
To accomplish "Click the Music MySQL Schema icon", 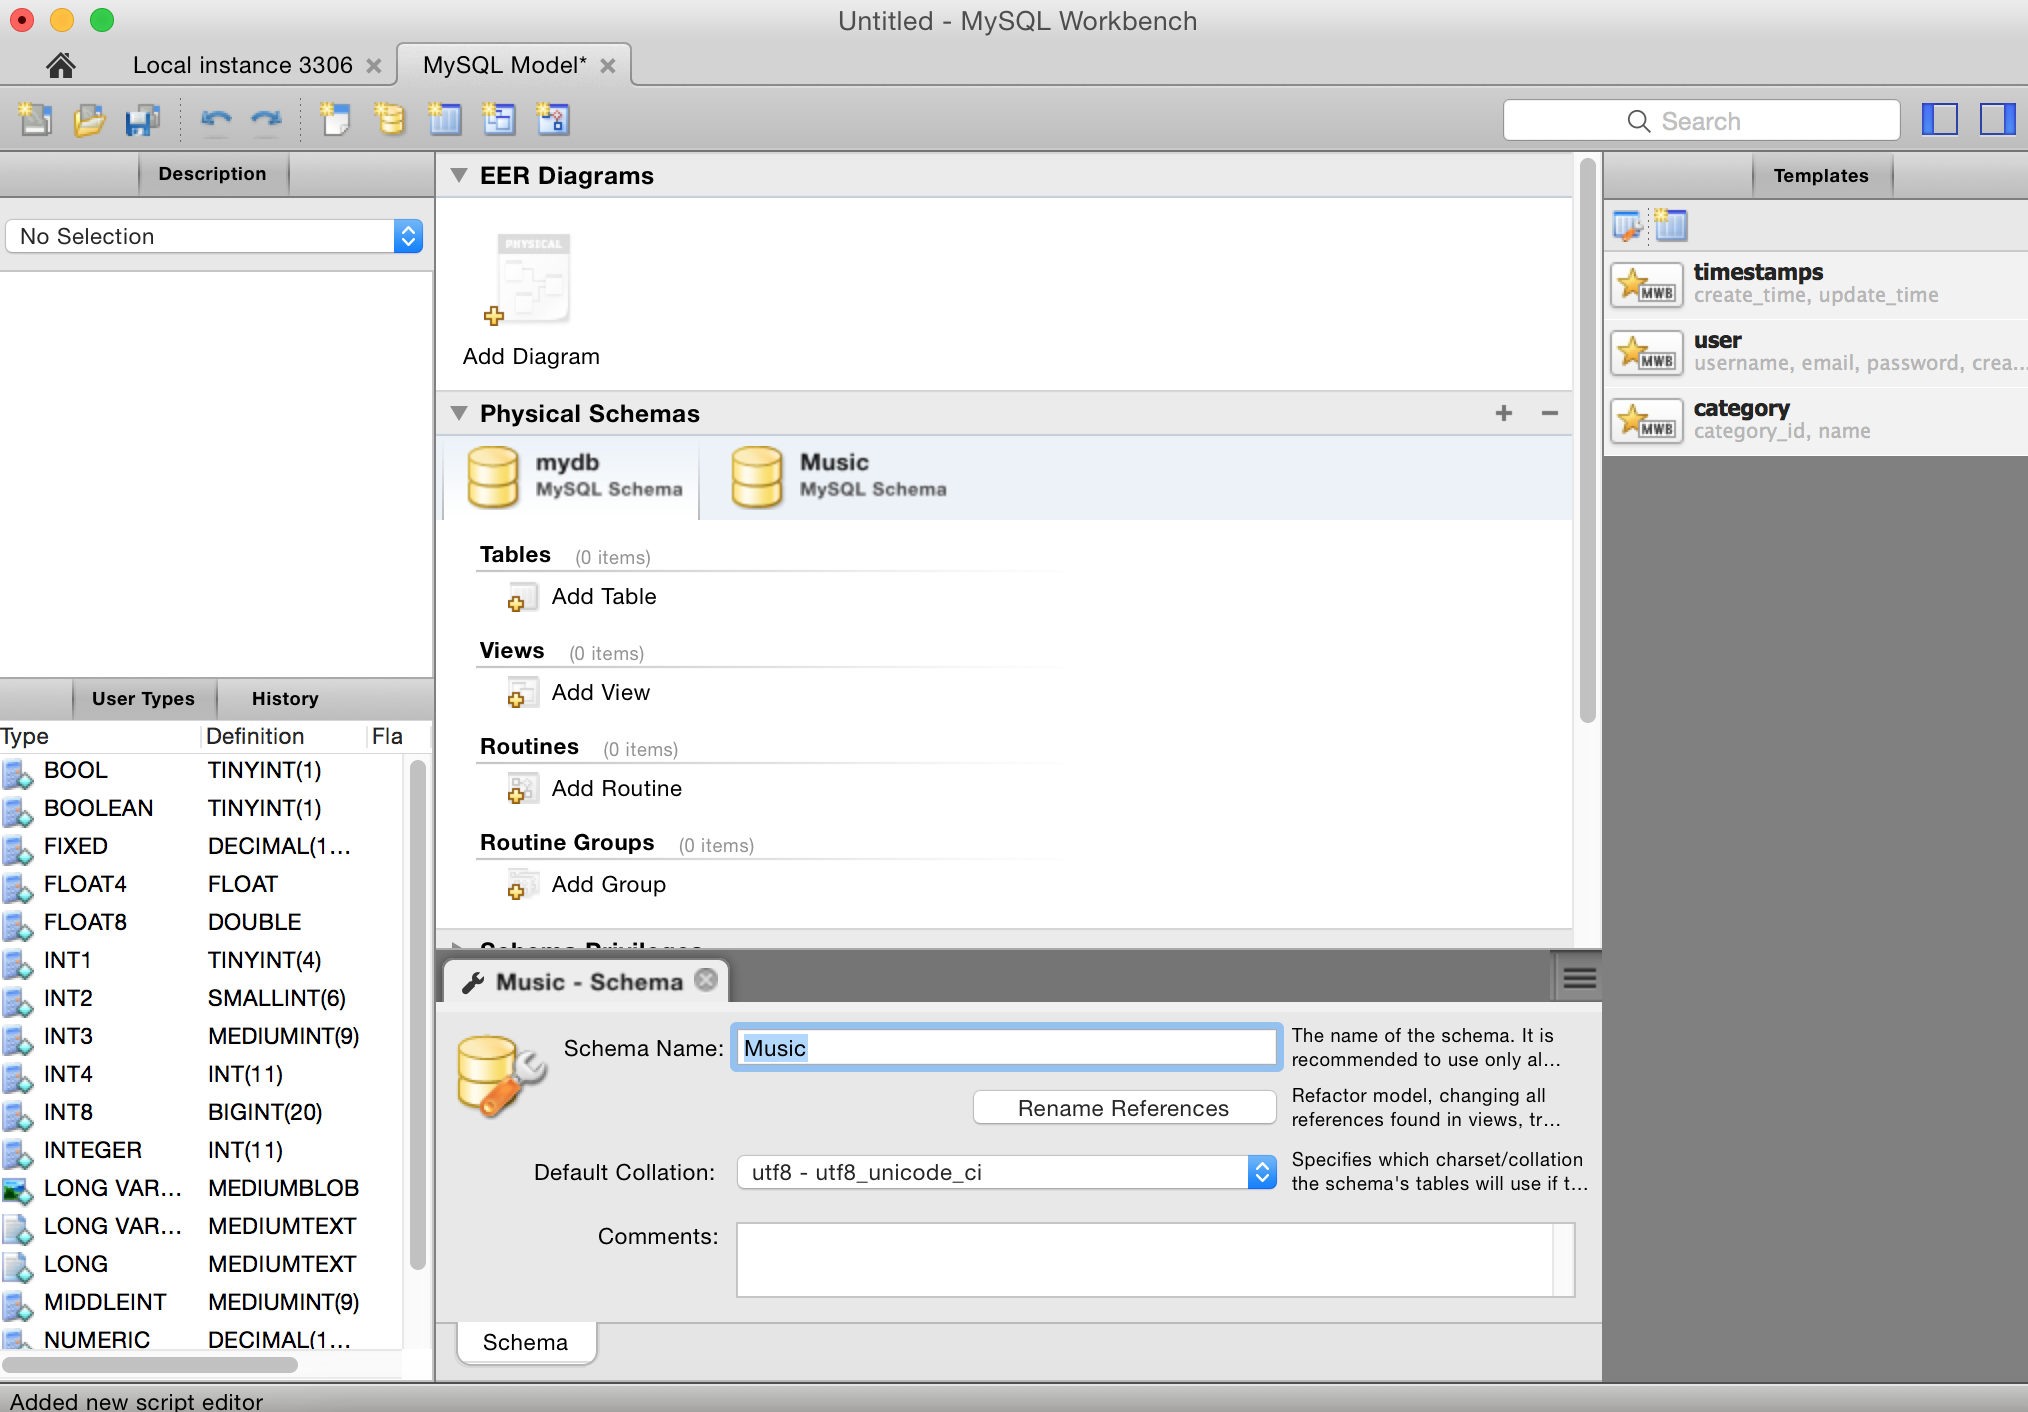I will point(755,473).
